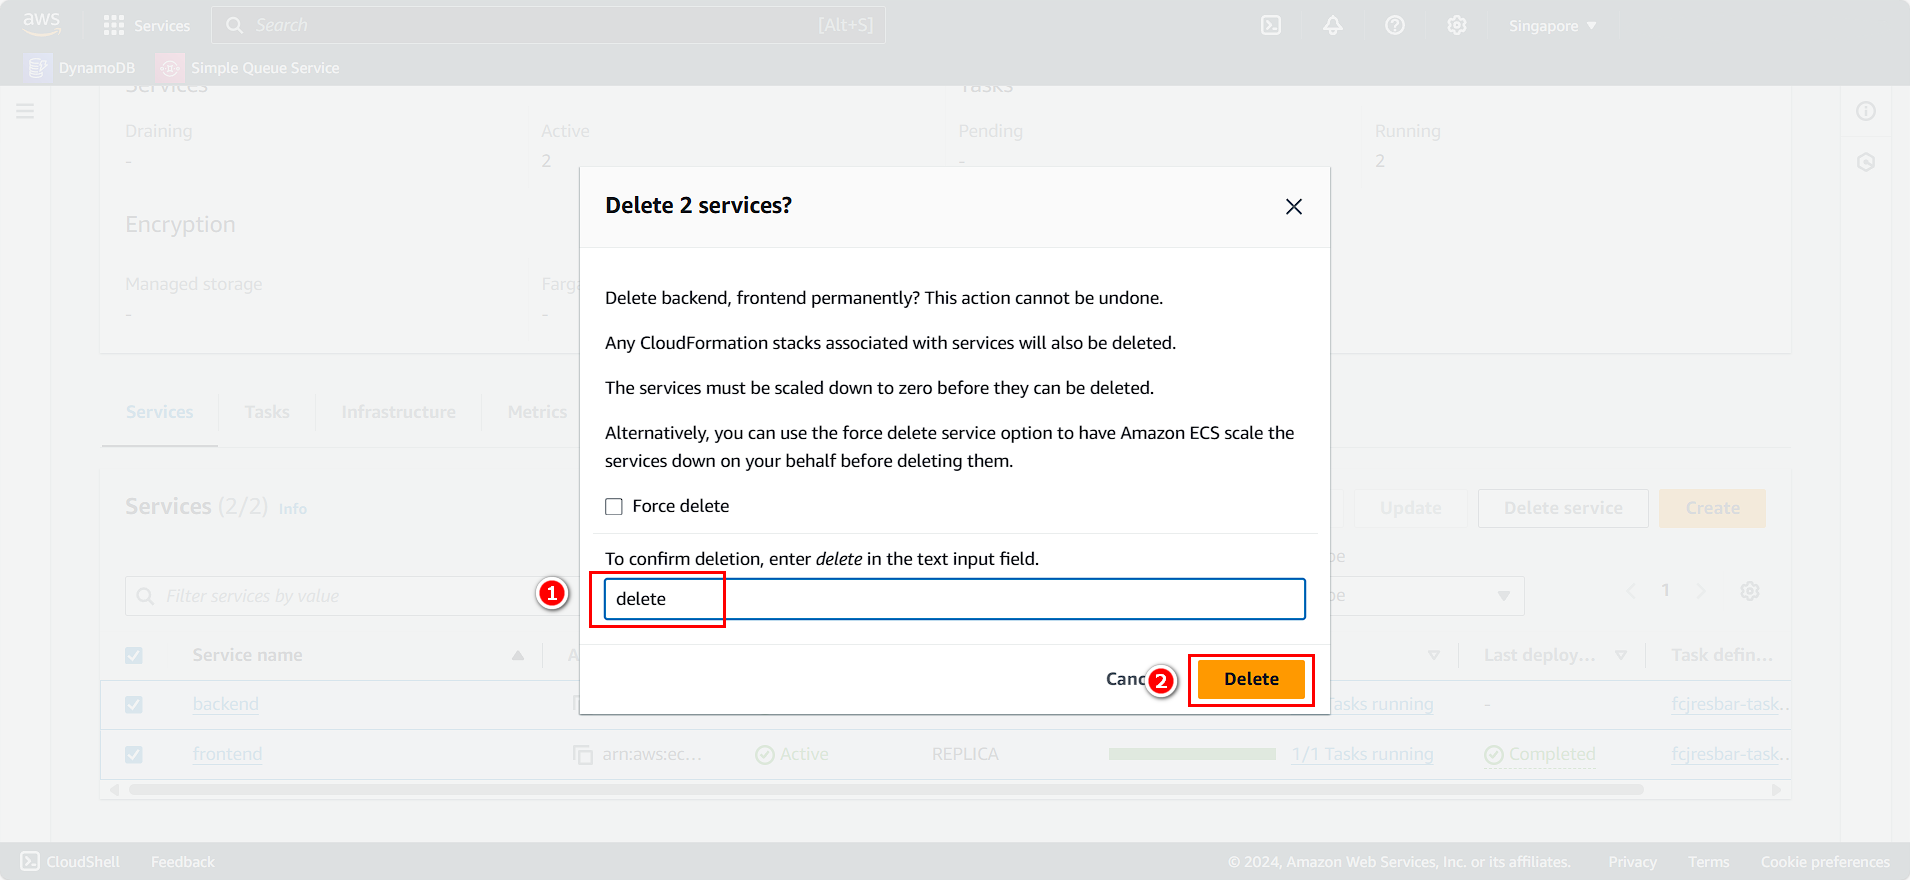Screen dimensions: 1910x880
Task: Uncheck the frontend service checkbox
Action: point(134,754)
